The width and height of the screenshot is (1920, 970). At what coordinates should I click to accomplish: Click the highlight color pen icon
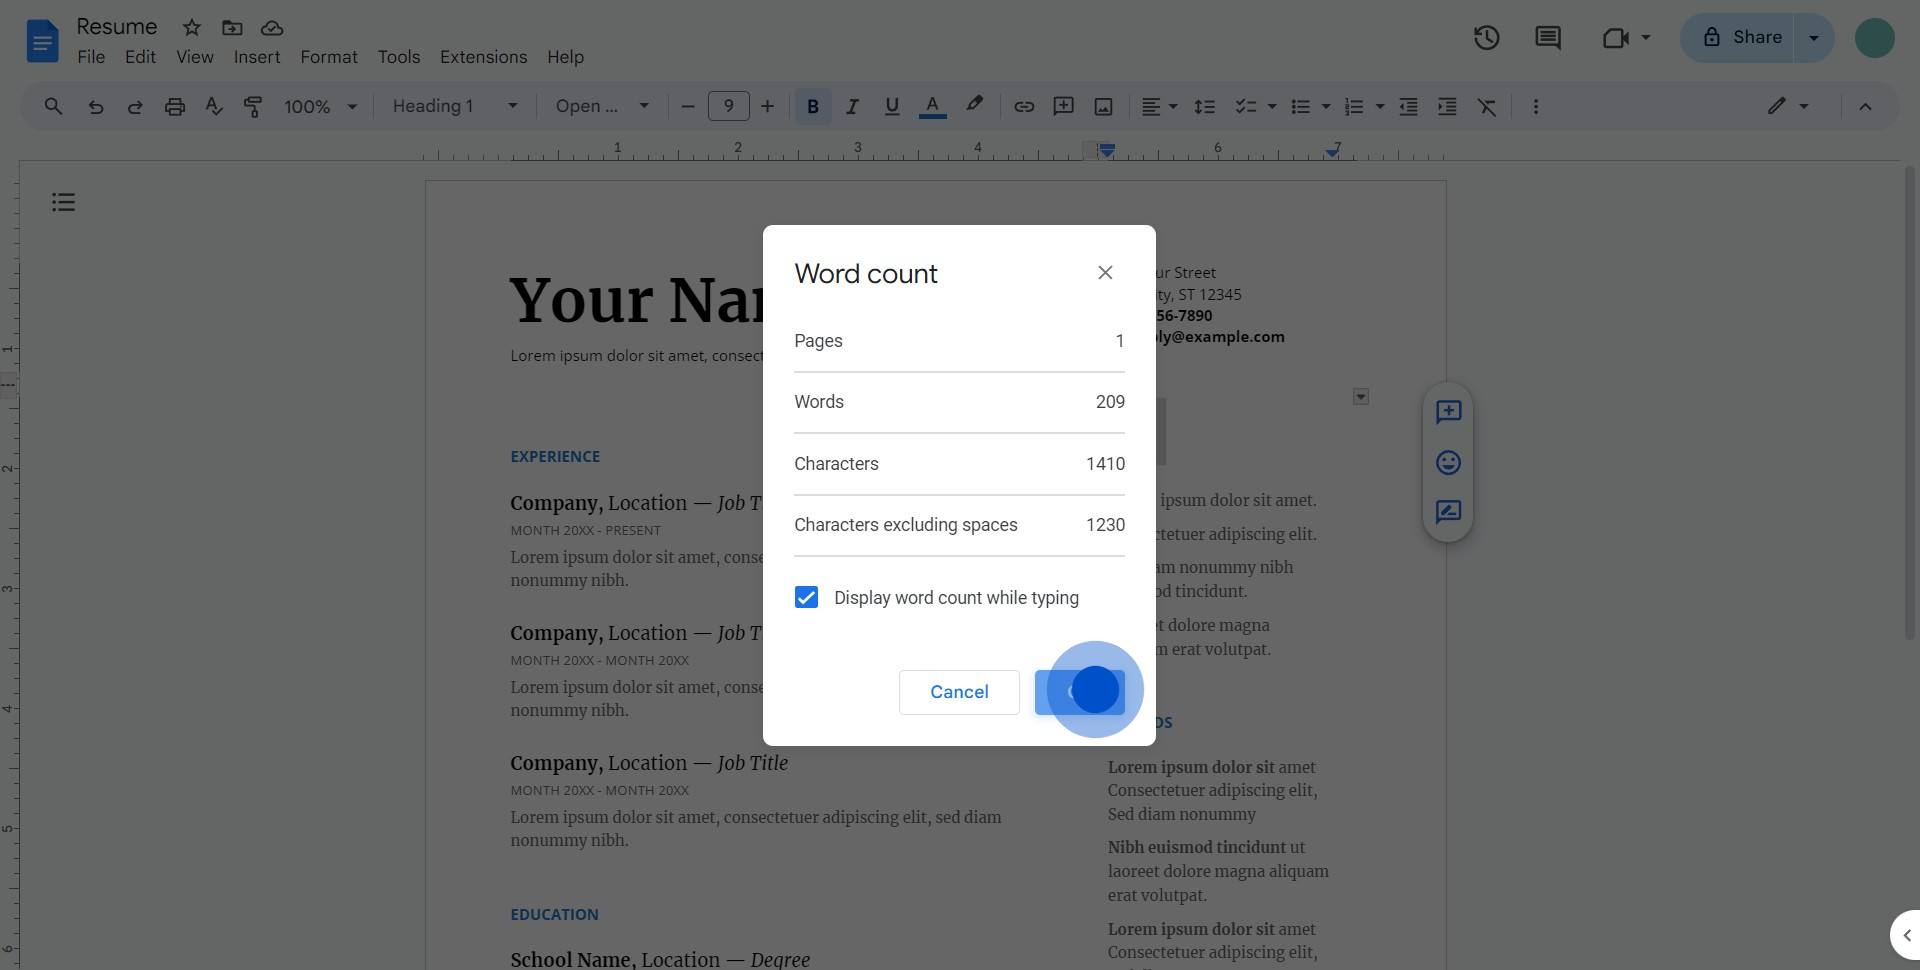coord(974,106)
